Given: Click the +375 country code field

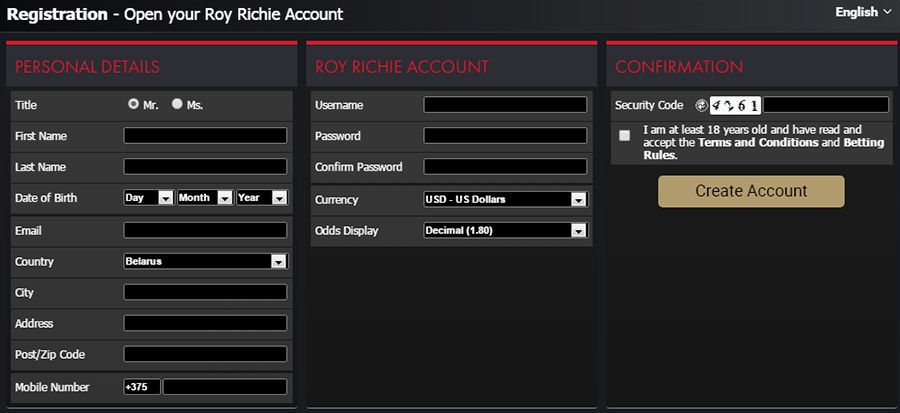Looking at the screenshot, I should (x=142, y=387).
